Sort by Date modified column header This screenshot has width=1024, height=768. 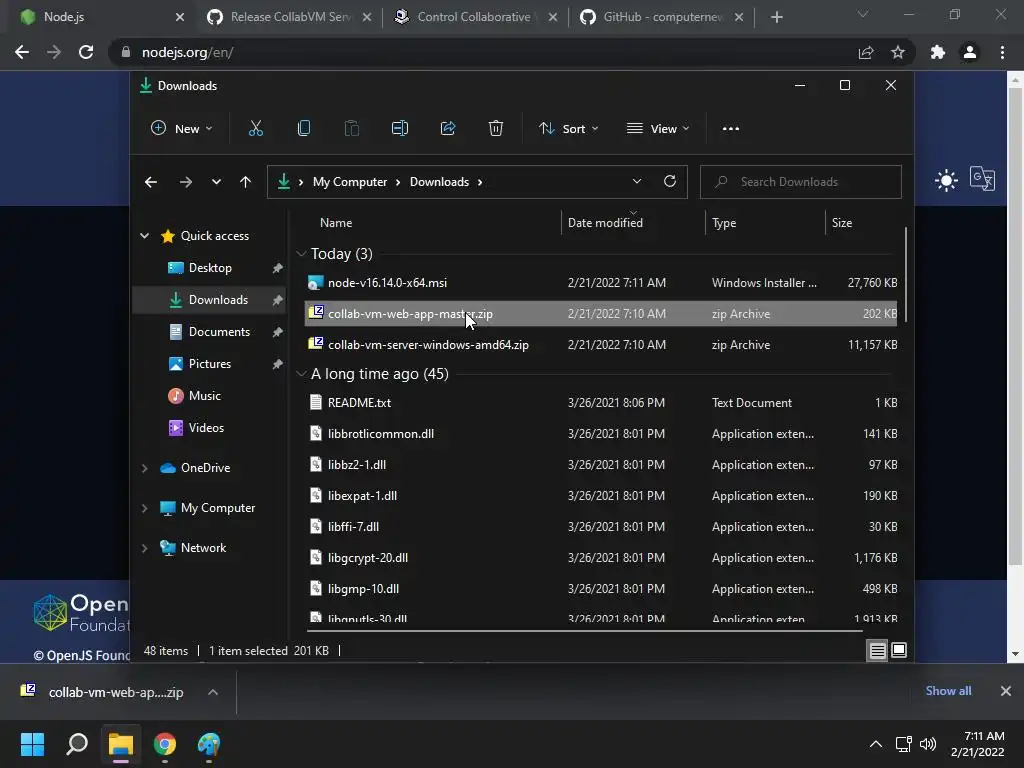click(x=605, y=223)
